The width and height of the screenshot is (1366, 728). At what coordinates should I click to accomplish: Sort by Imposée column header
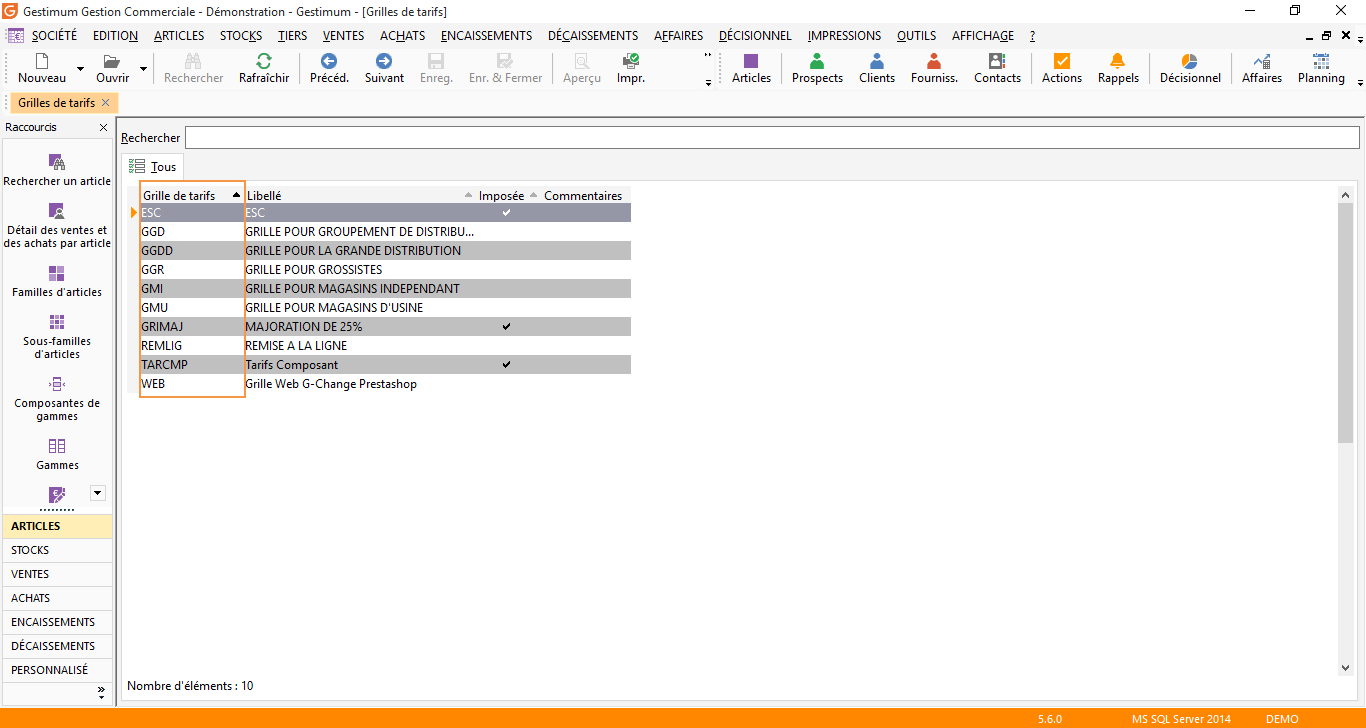coord(508,196)
